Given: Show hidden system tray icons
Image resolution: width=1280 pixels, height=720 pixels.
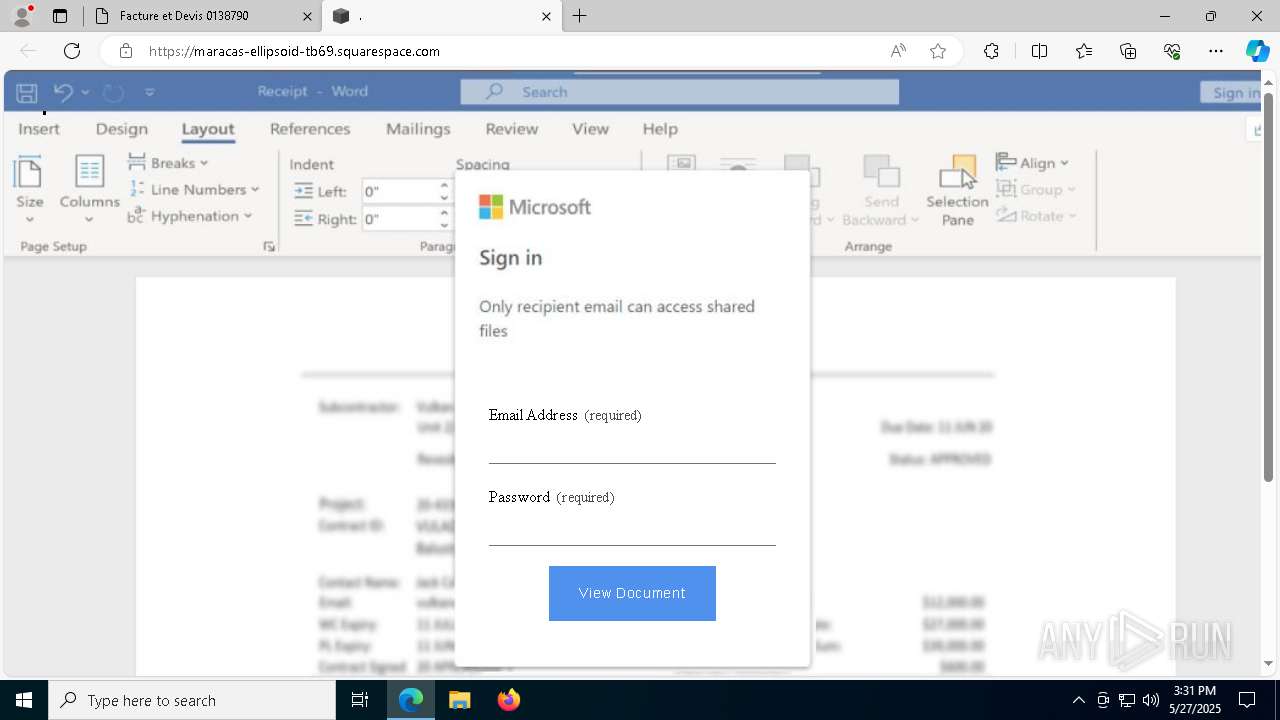Looking at the screenshot, I should pyautogui.click(x=1078, y=700).
